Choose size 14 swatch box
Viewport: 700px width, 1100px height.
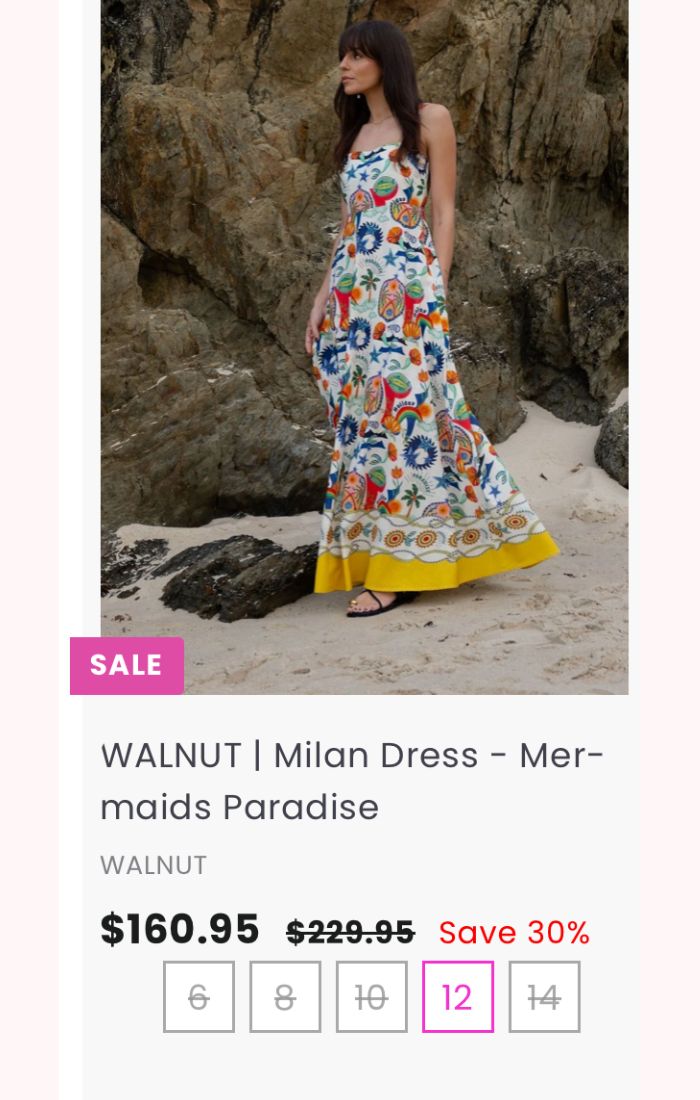pos(544,997)
